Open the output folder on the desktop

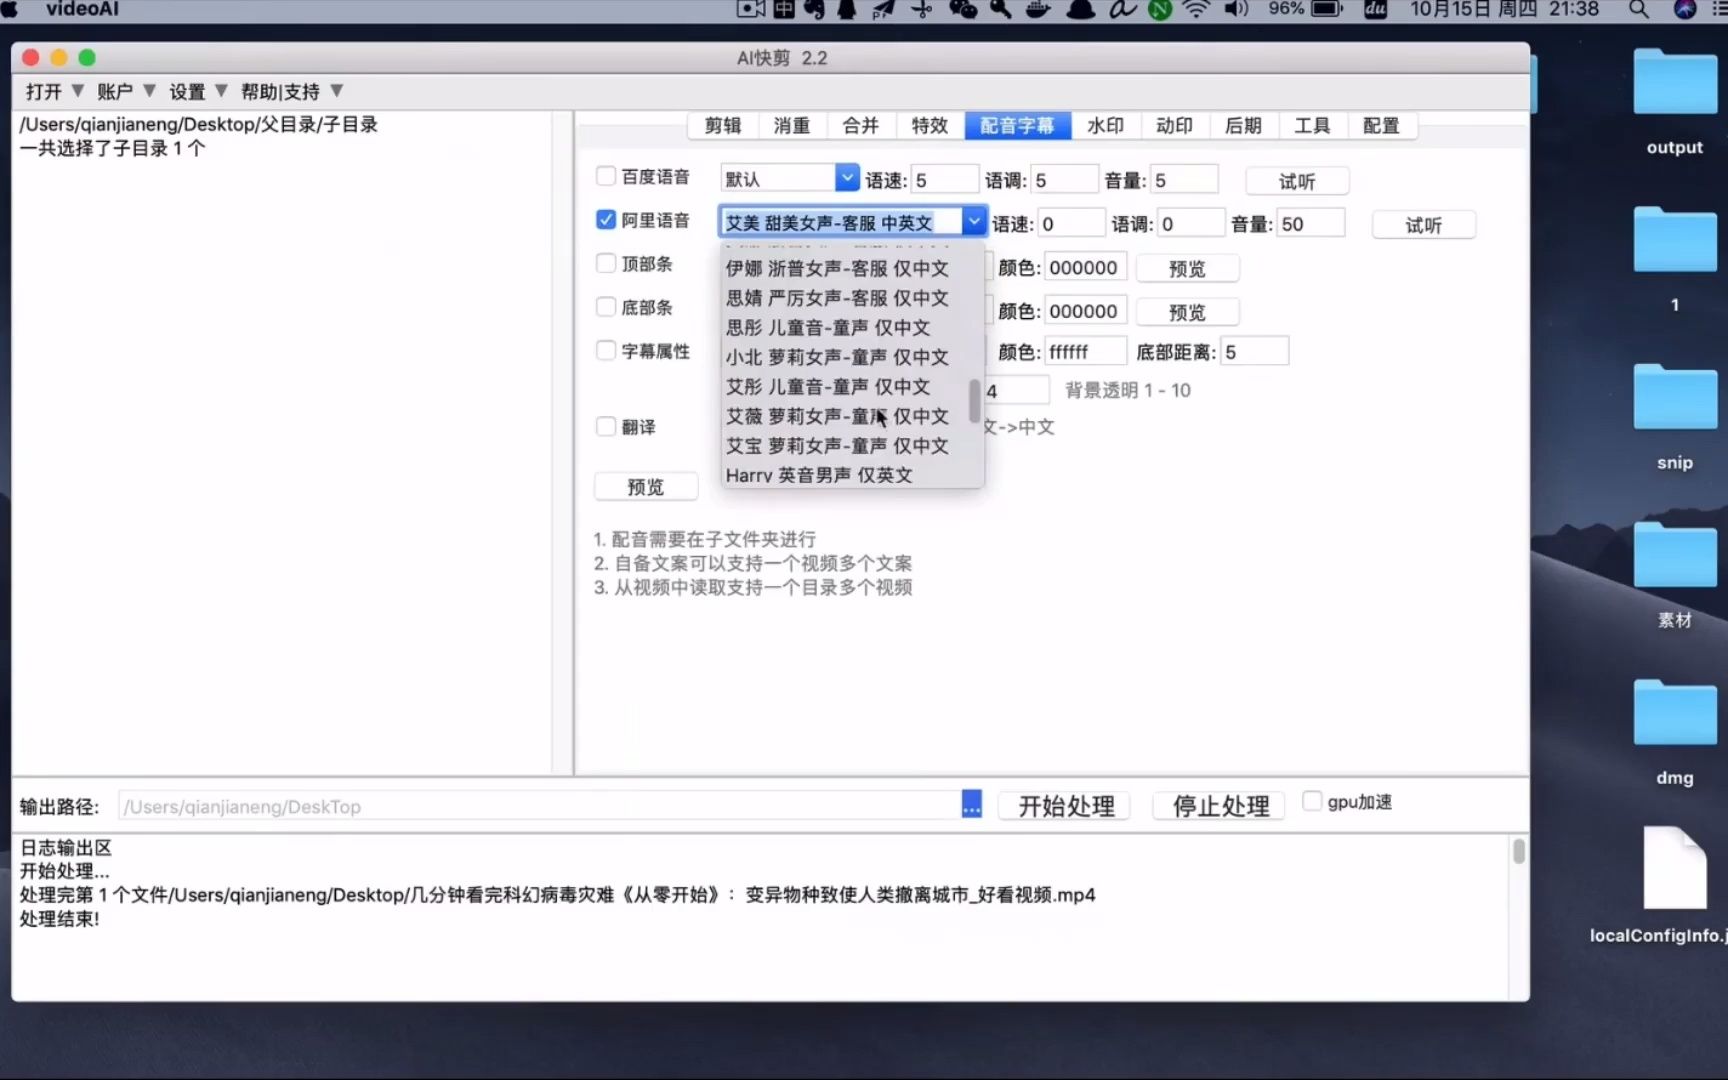click(1674, 100)
